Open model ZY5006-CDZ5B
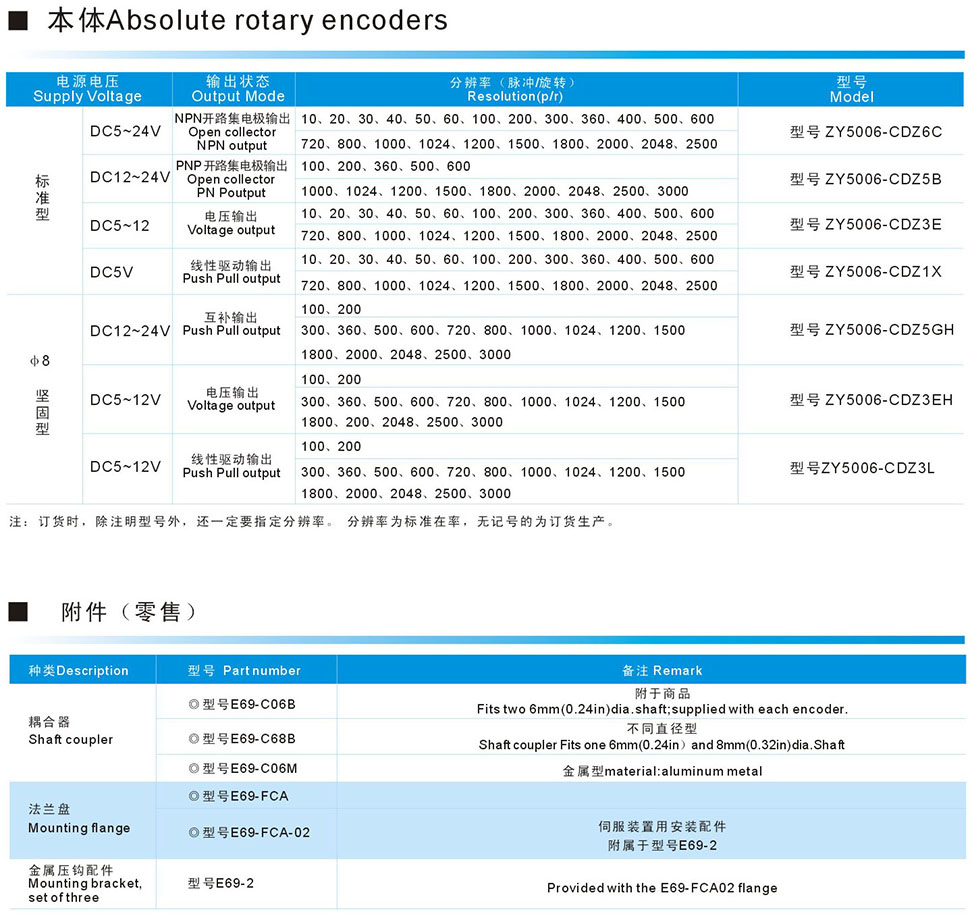This screenshot has width=970, height=916. pyautogui.click(x=866, y=179)
